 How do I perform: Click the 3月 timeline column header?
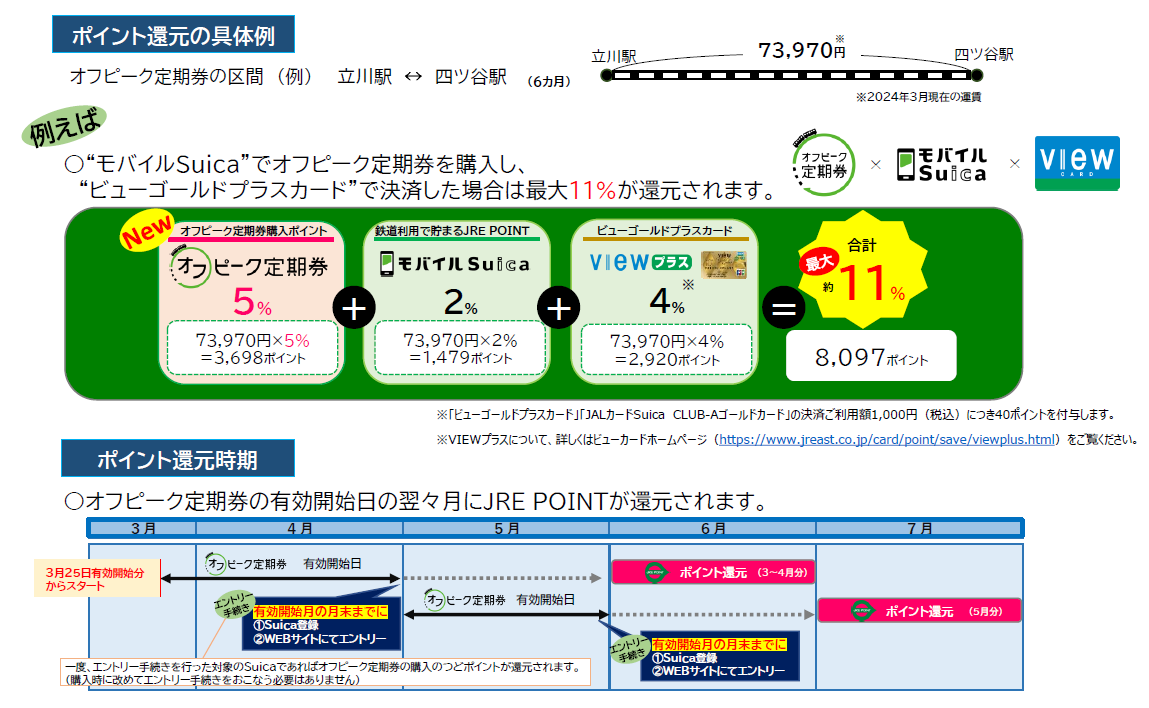[x=144, y=528]
